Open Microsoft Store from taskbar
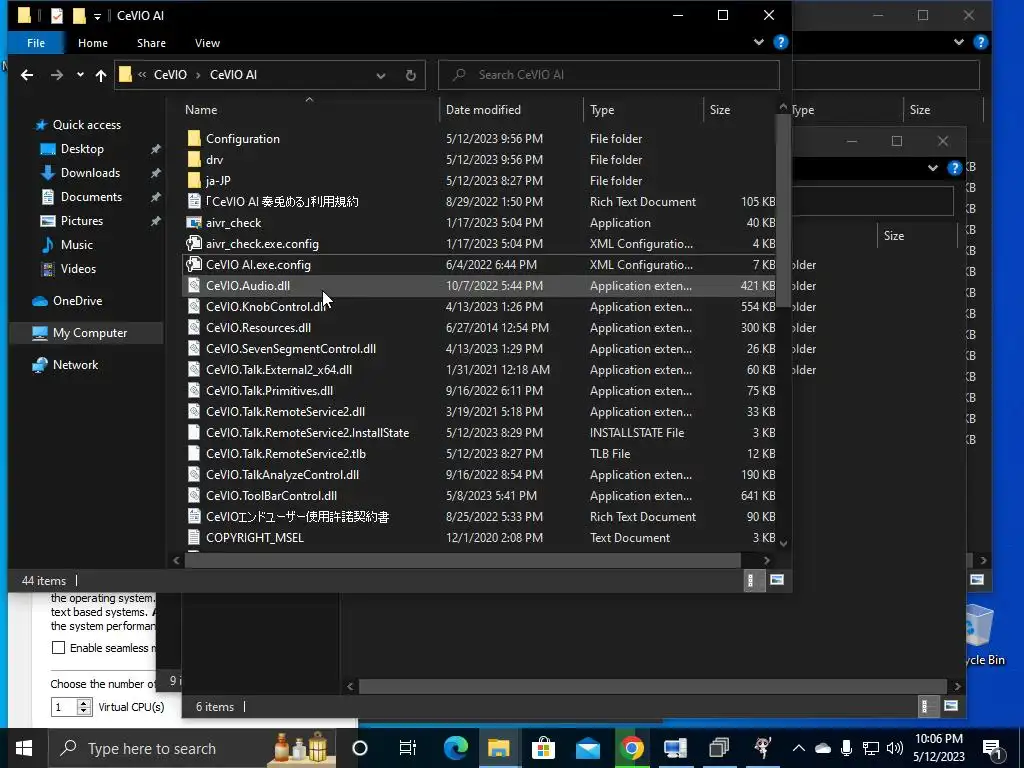 coord(543,748)
